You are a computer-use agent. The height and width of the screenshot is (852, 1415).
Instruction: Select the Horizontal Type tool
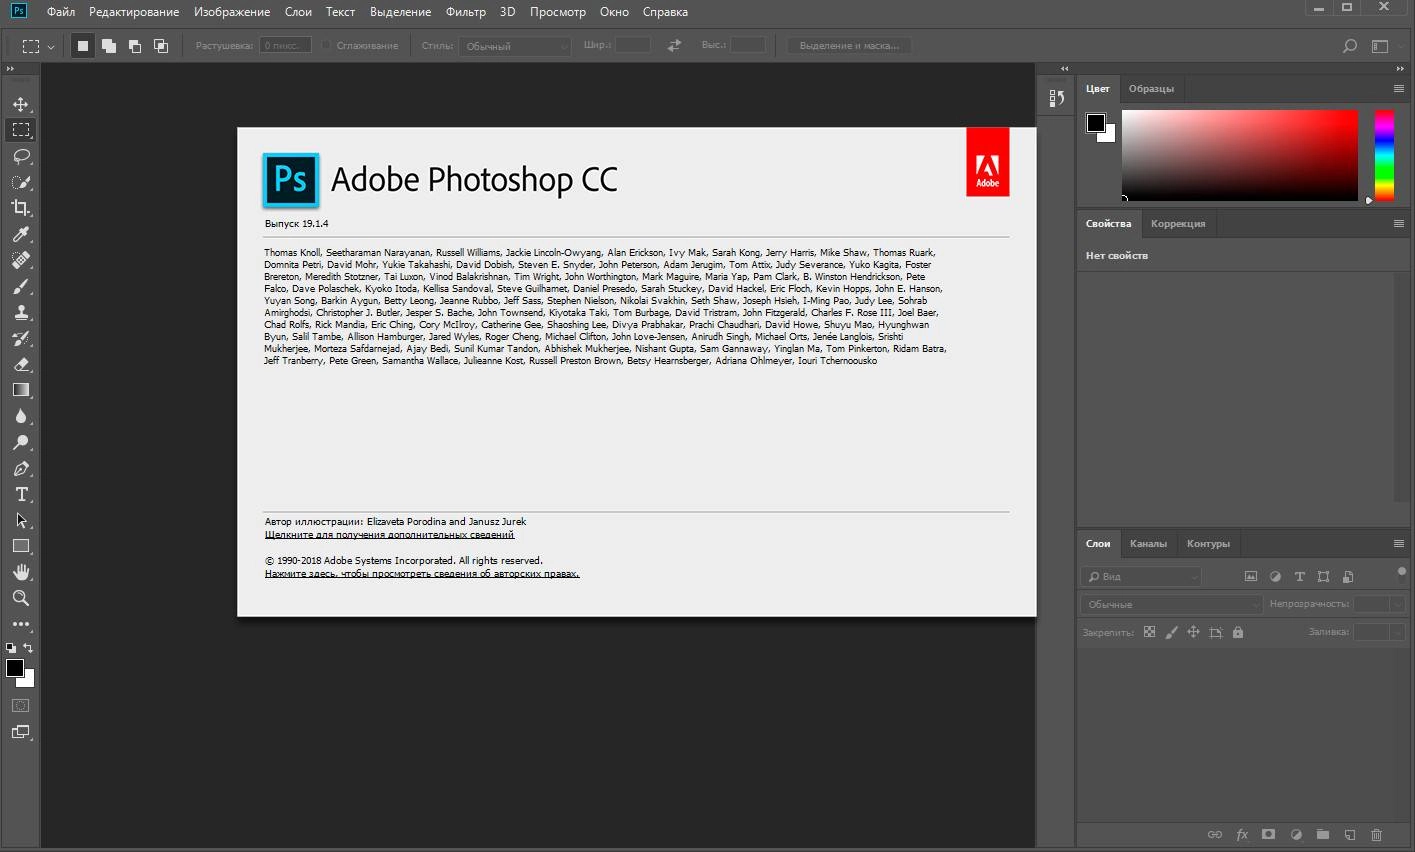click(21, 494)
